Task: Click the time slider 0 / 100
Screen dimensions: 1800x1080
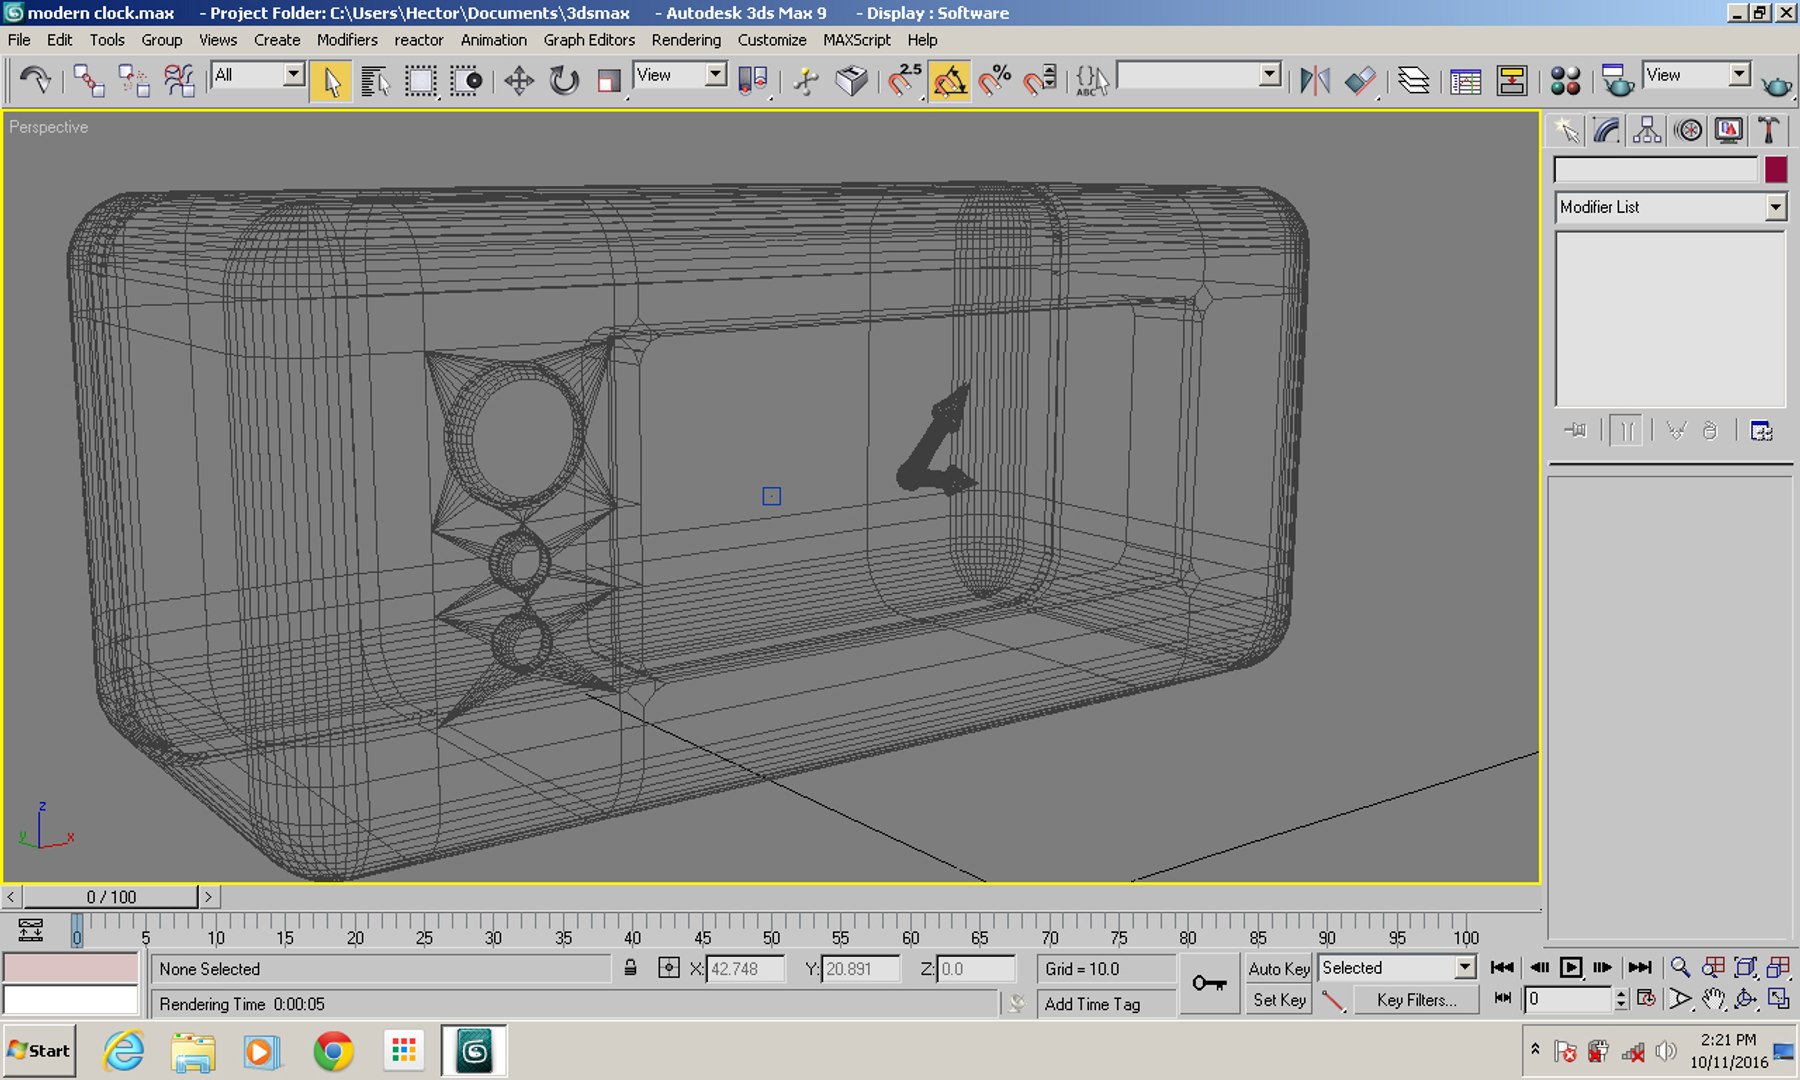Action: 111,897
